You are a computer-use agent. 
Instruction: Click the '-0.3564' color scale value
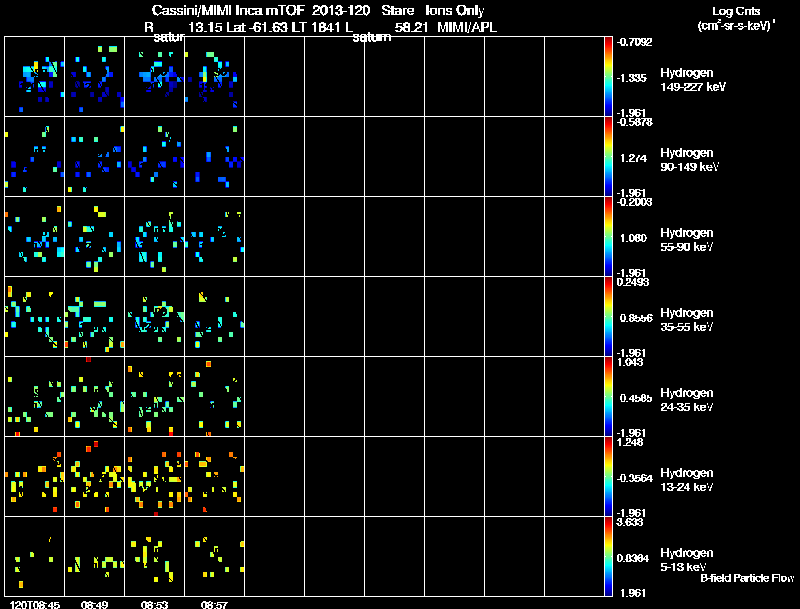634,478
